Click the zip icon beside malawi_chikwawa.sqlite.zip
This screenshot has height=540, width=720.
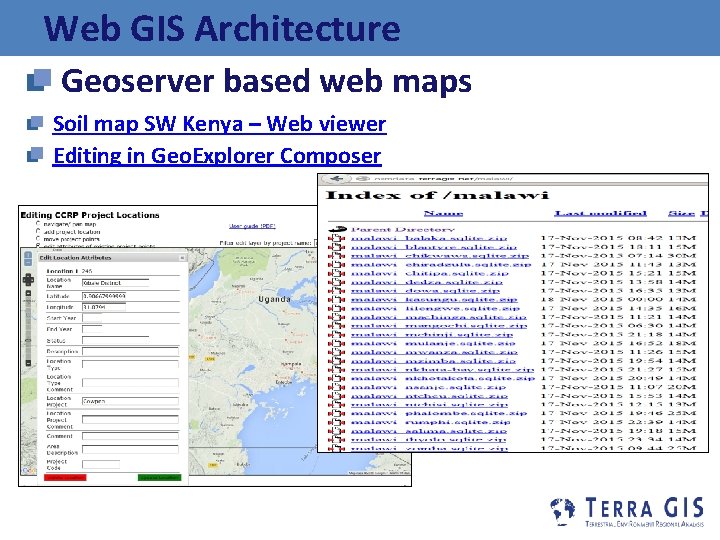pyautogui.click(x=337, y=255)
